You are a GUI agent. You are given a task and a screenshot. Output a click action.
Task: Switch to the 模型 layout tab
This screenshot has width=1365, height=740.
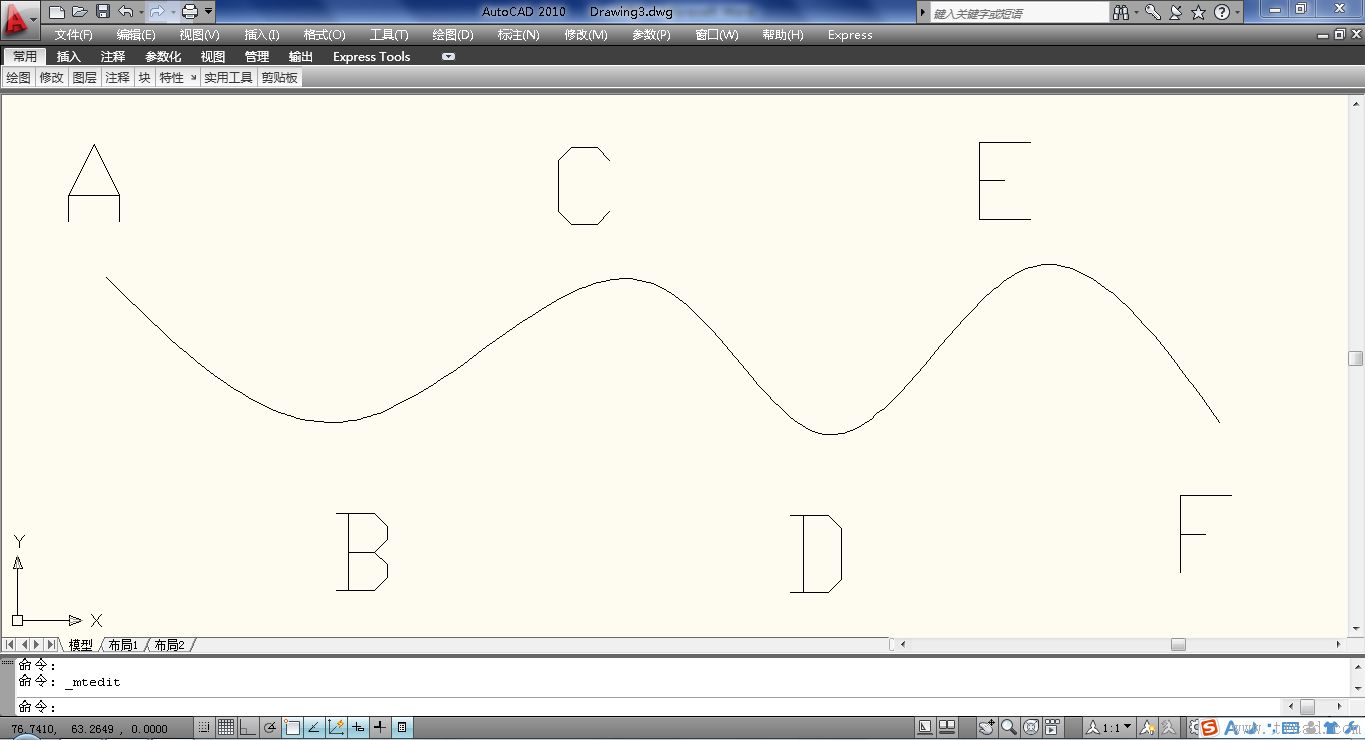pyautogui.click(x=80, y=645)
